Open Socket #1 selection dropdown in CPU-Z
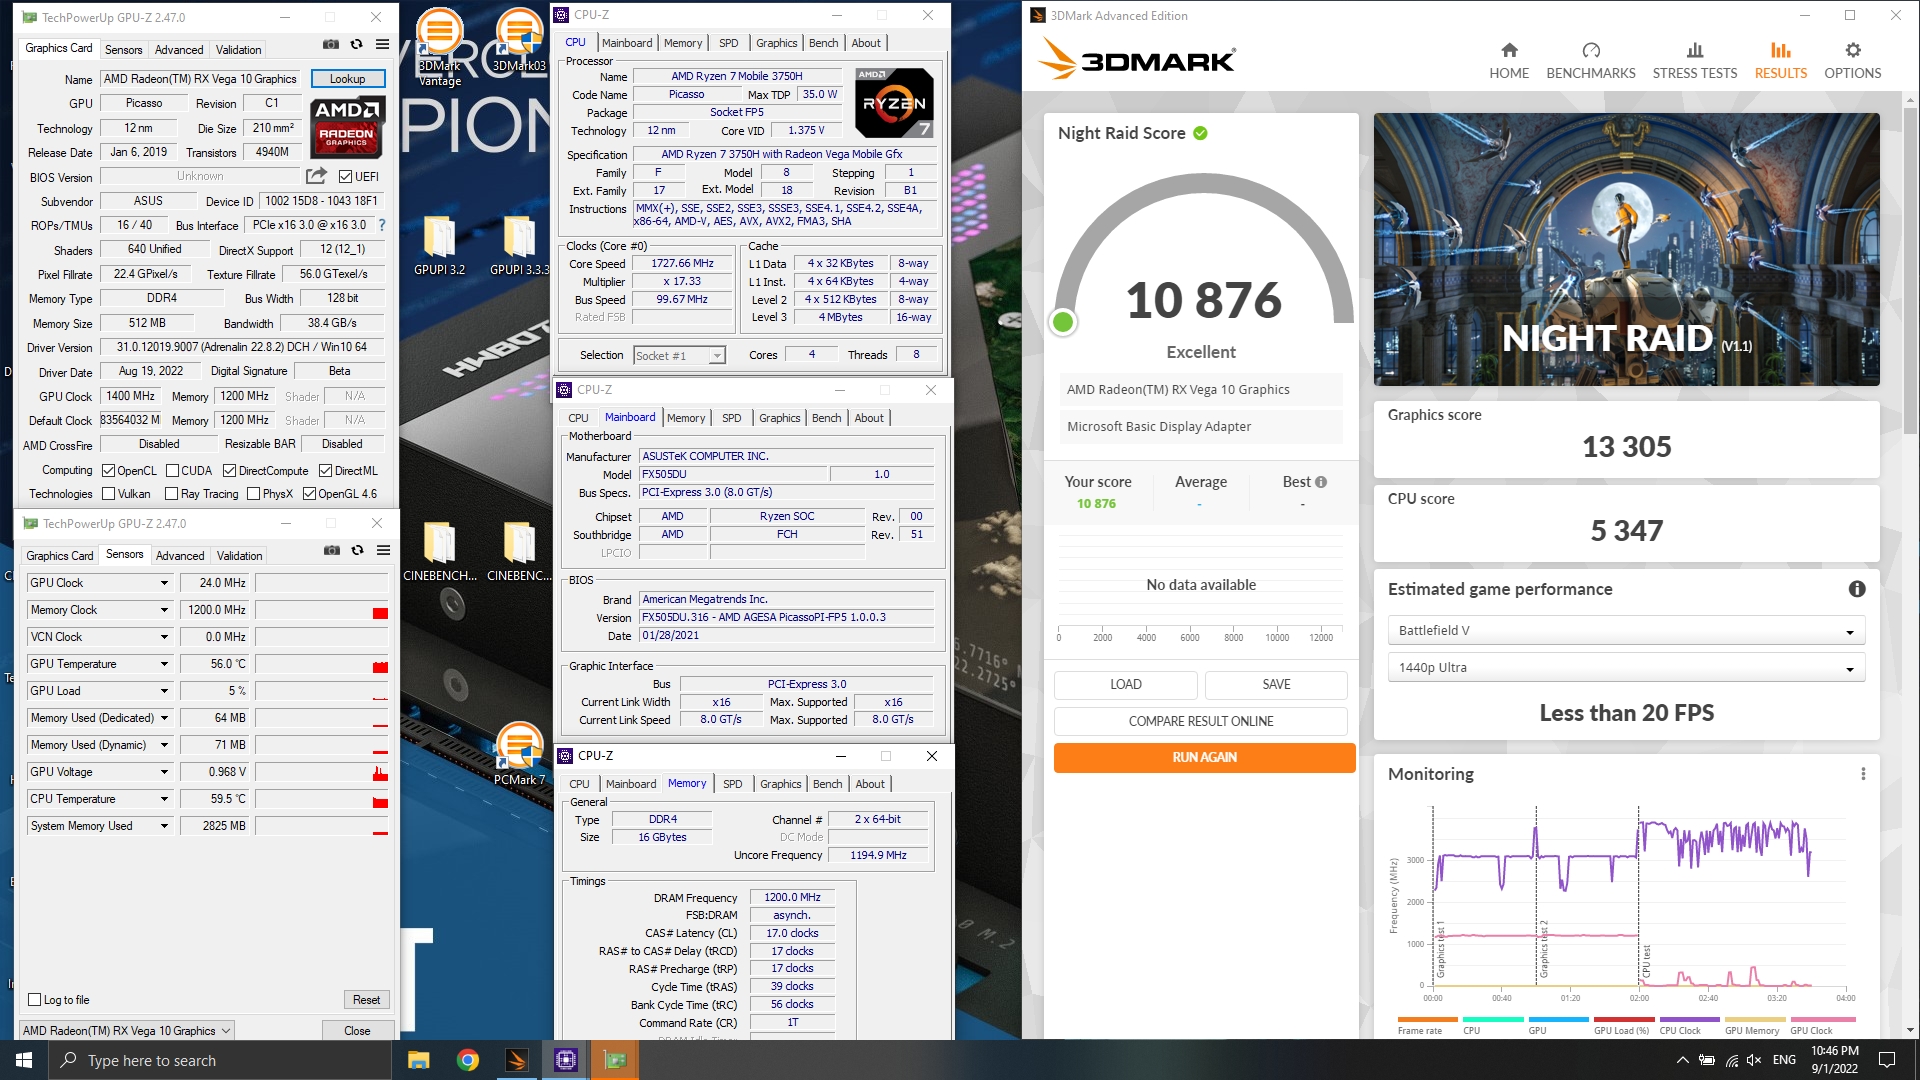Image resolution: width=1920 pixels, height=1080 pixels. click(x=679, y=356)
